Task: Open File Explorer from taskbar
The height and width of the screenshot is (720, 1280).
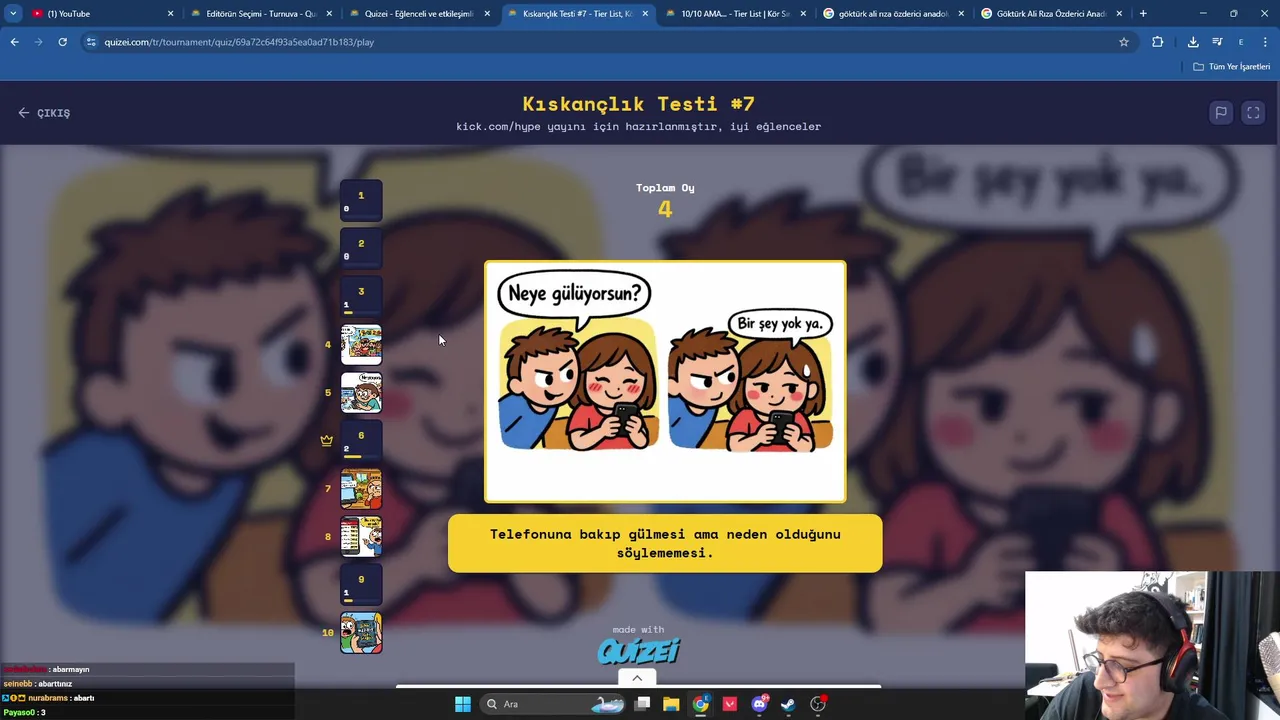Action: 671,704
